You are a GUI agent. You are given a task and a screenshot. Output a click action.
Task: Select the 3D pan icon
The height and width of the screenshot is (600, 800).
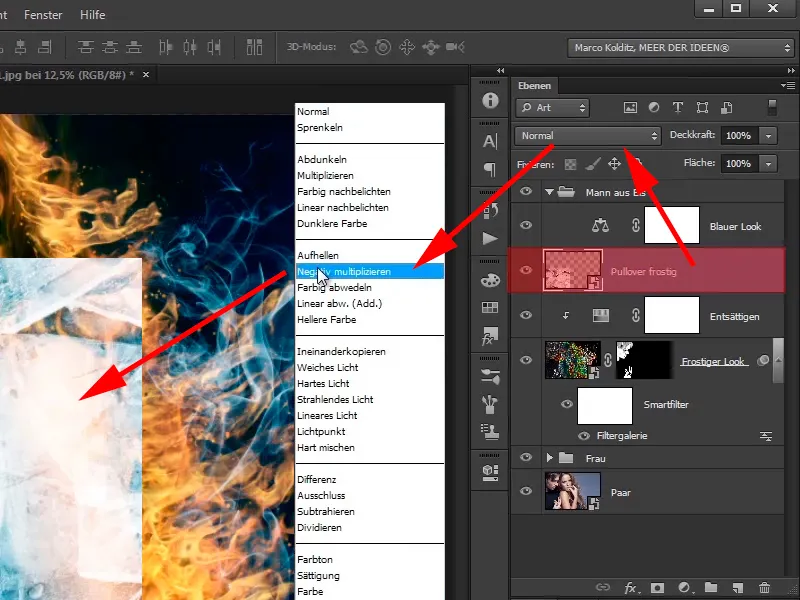[x=407, y=47]
